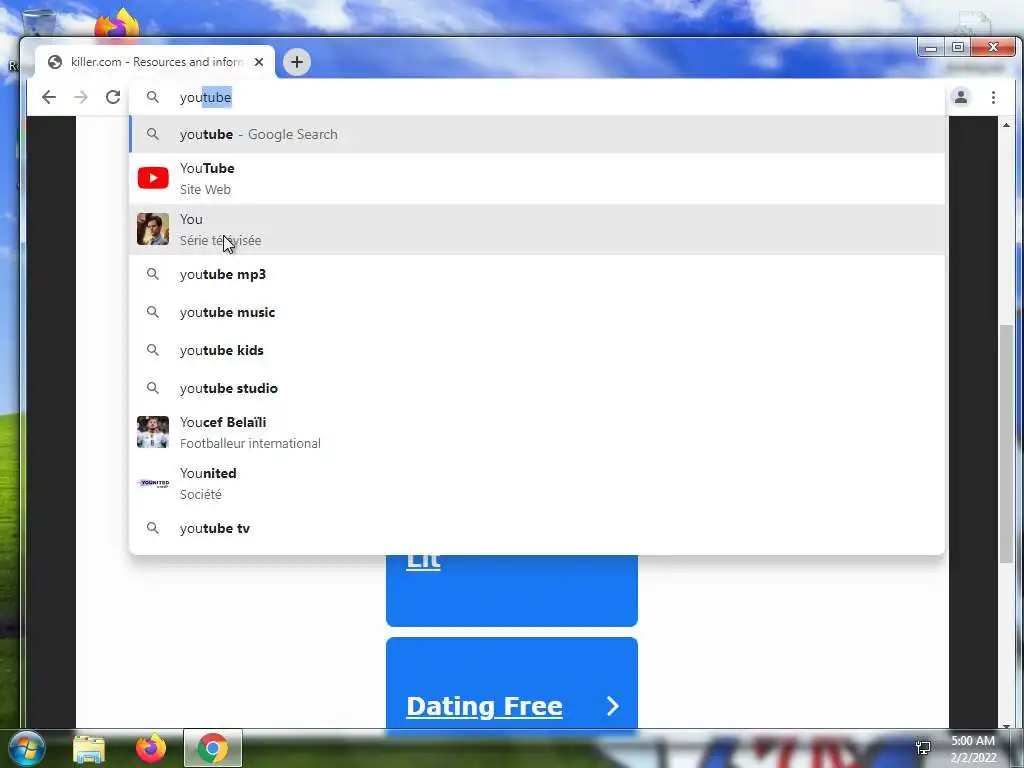
Task: Choose the 'youtube - Google Search' suggestion
Action: [537, 135]
